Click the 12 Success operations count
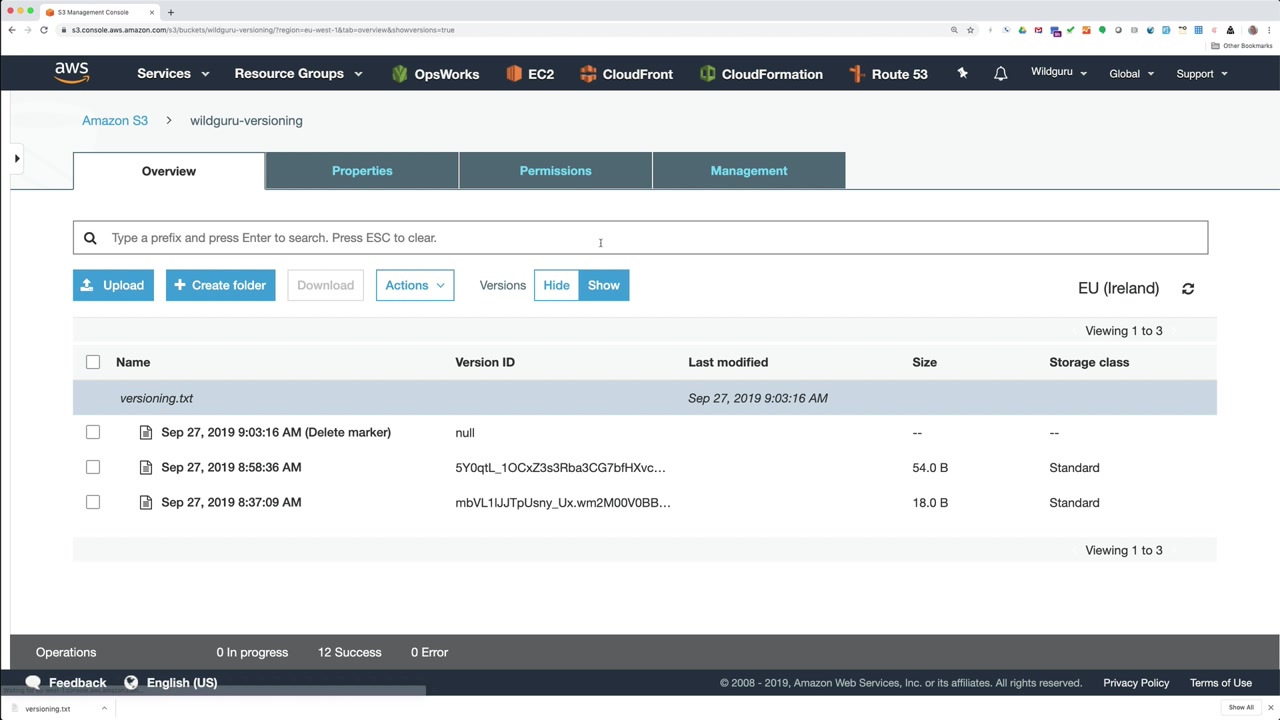The width and height of the screenshot is (1280, 720). click(x=350, y=652)
